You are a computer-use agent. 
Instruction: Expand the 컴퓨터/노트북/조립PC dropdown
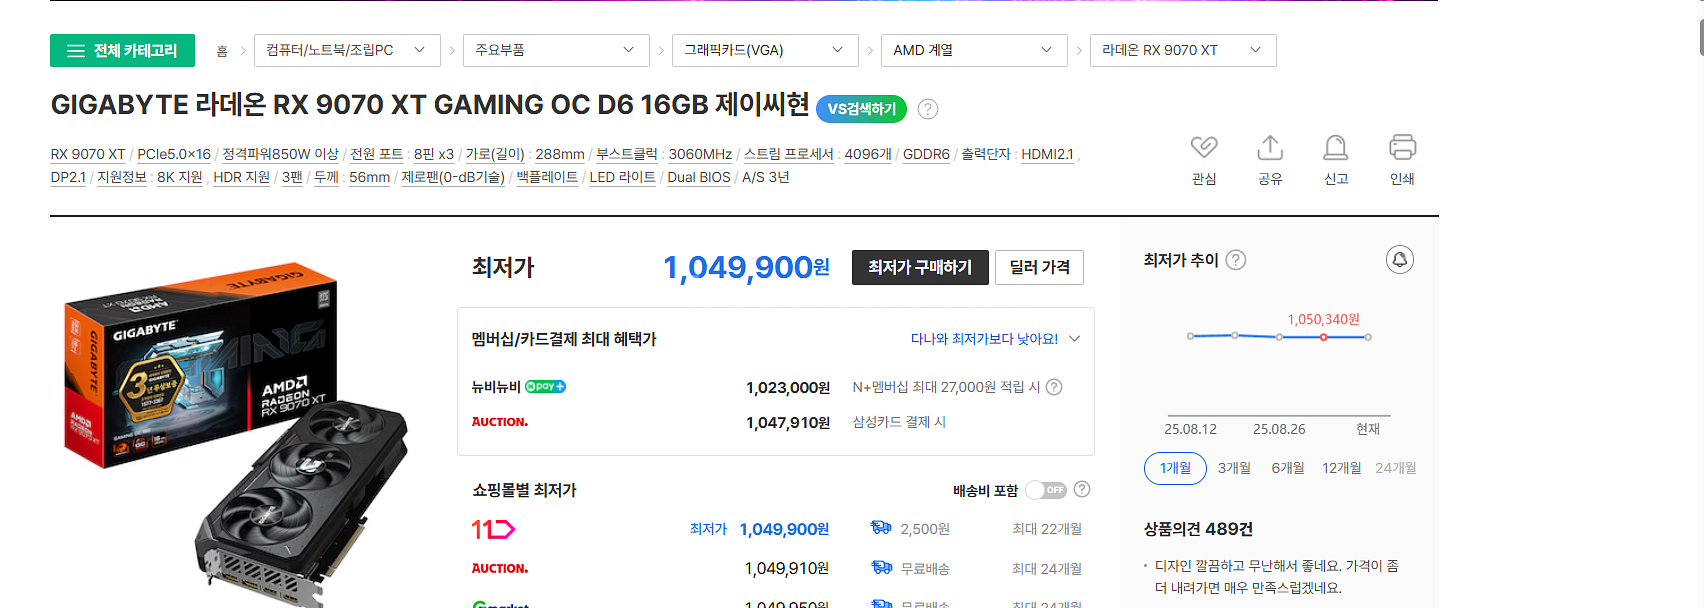[347, 50]
